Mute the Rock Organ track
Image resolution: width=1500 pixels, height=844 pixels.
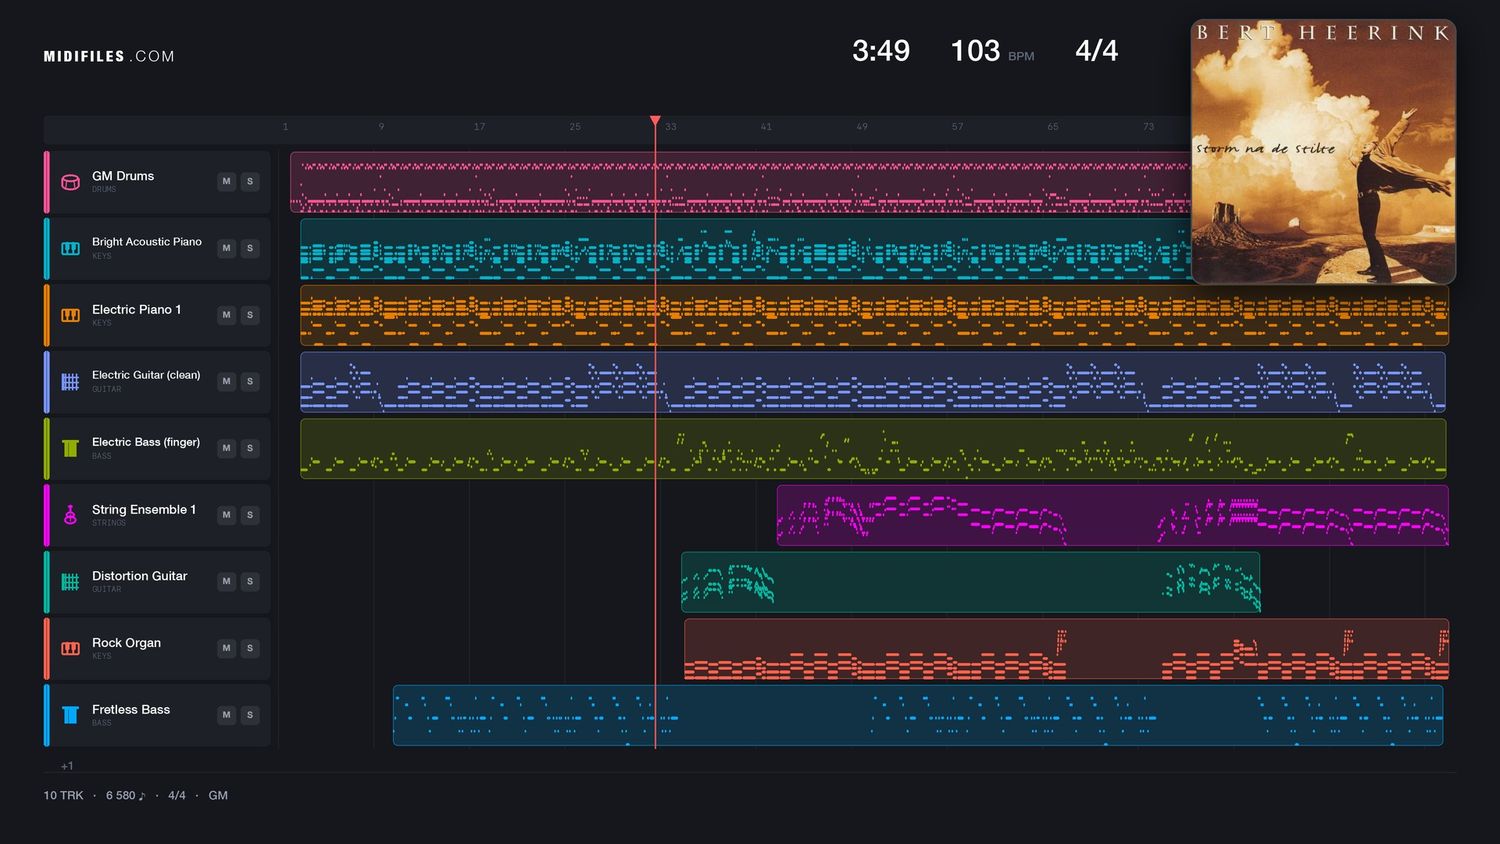226,648
